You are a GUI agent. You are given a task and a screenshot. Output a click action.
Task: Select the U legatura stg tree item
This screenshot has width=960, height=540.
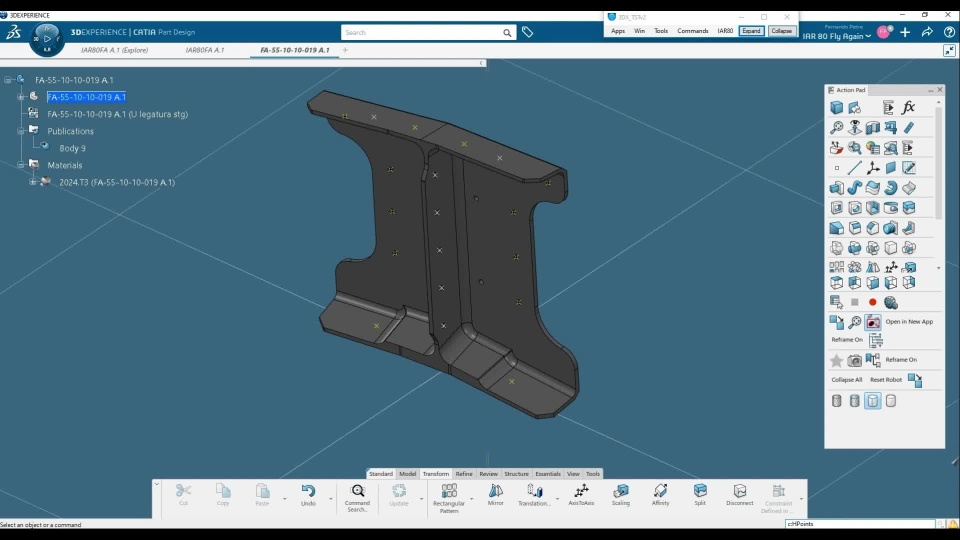pyautogui.click(x=118, y=114)
